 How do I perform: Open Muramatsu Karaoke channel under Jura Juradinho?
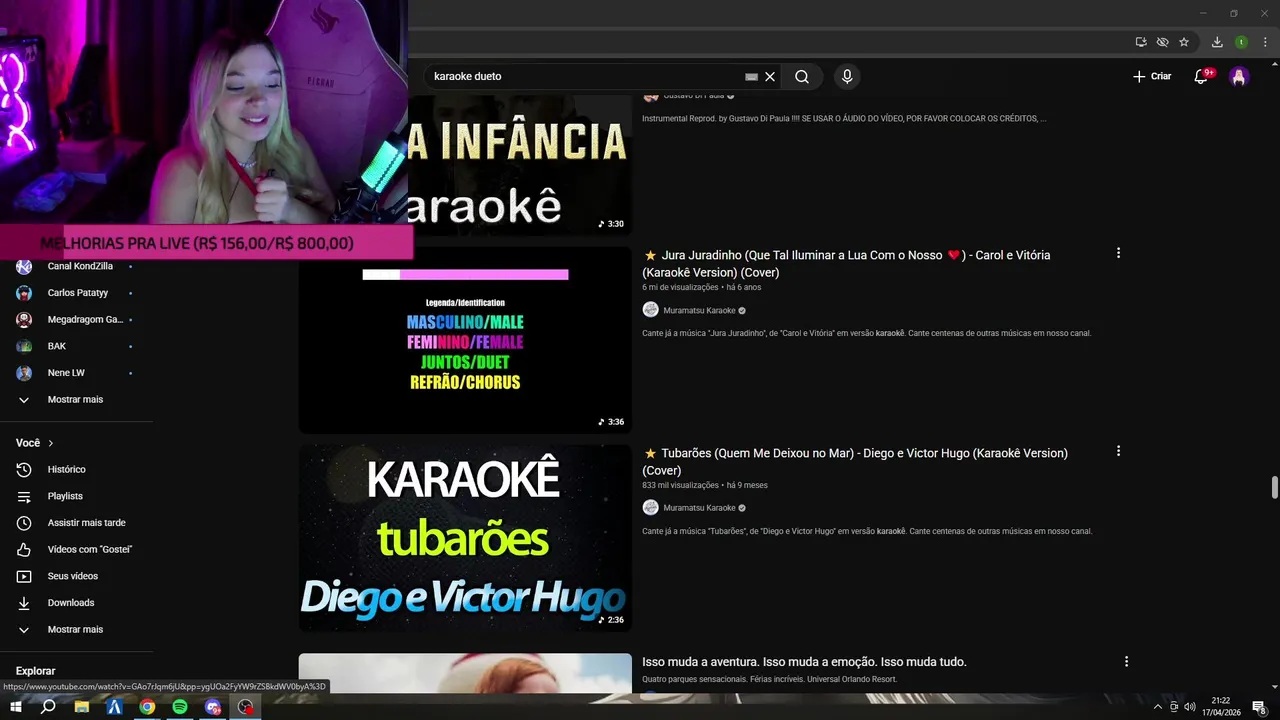(x=699, y=310)
